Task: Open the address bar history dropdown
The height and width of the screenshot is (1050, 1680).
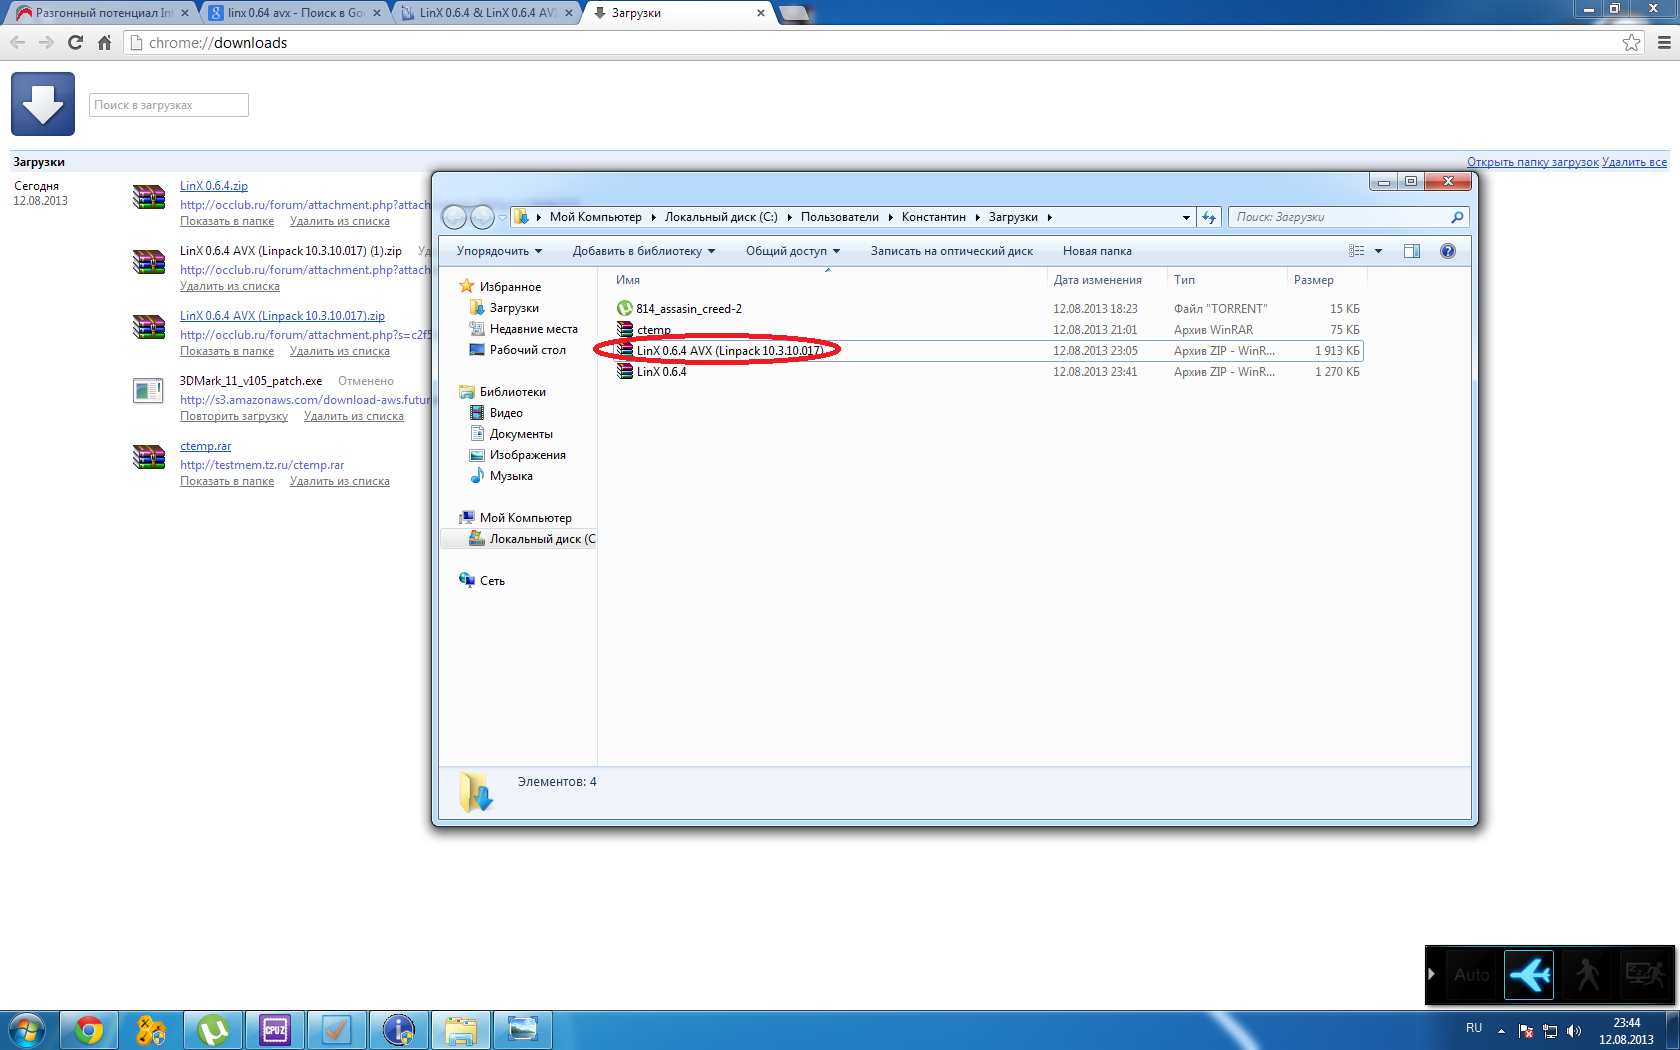Action: pos(1186,217)
